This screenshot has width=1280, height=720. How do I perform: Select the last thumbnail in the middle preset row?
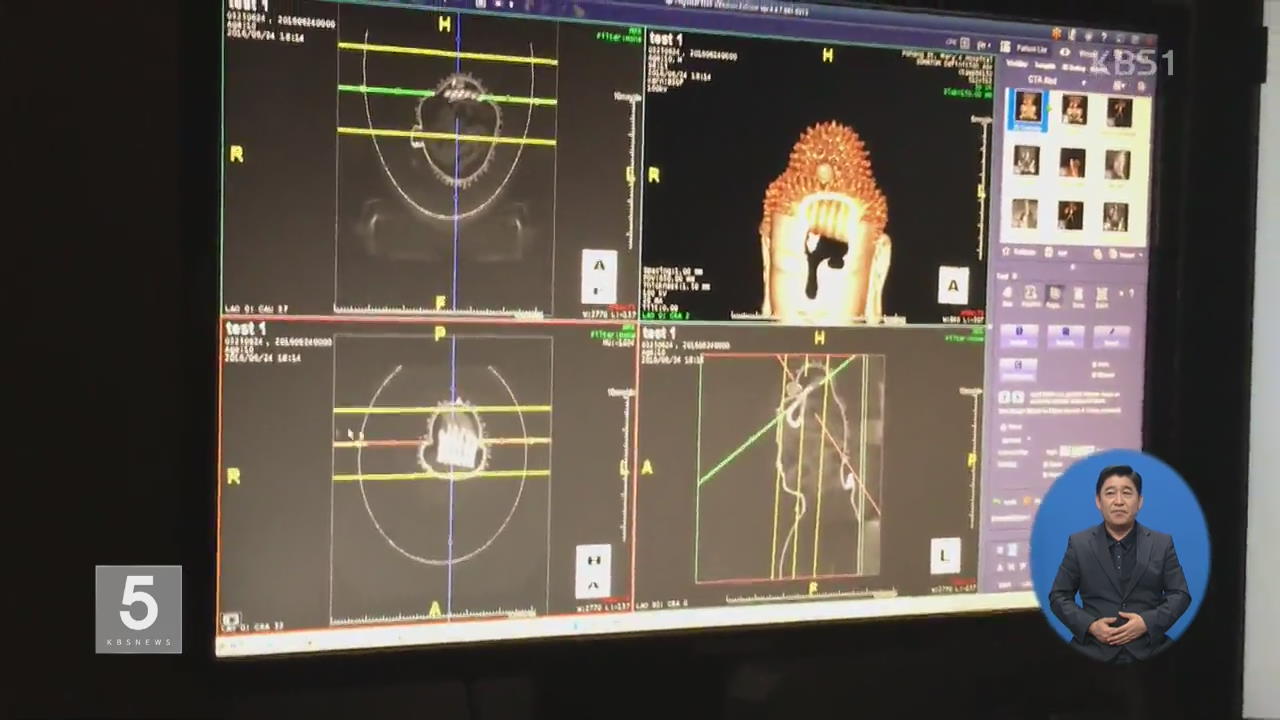tap(1117, 164)
